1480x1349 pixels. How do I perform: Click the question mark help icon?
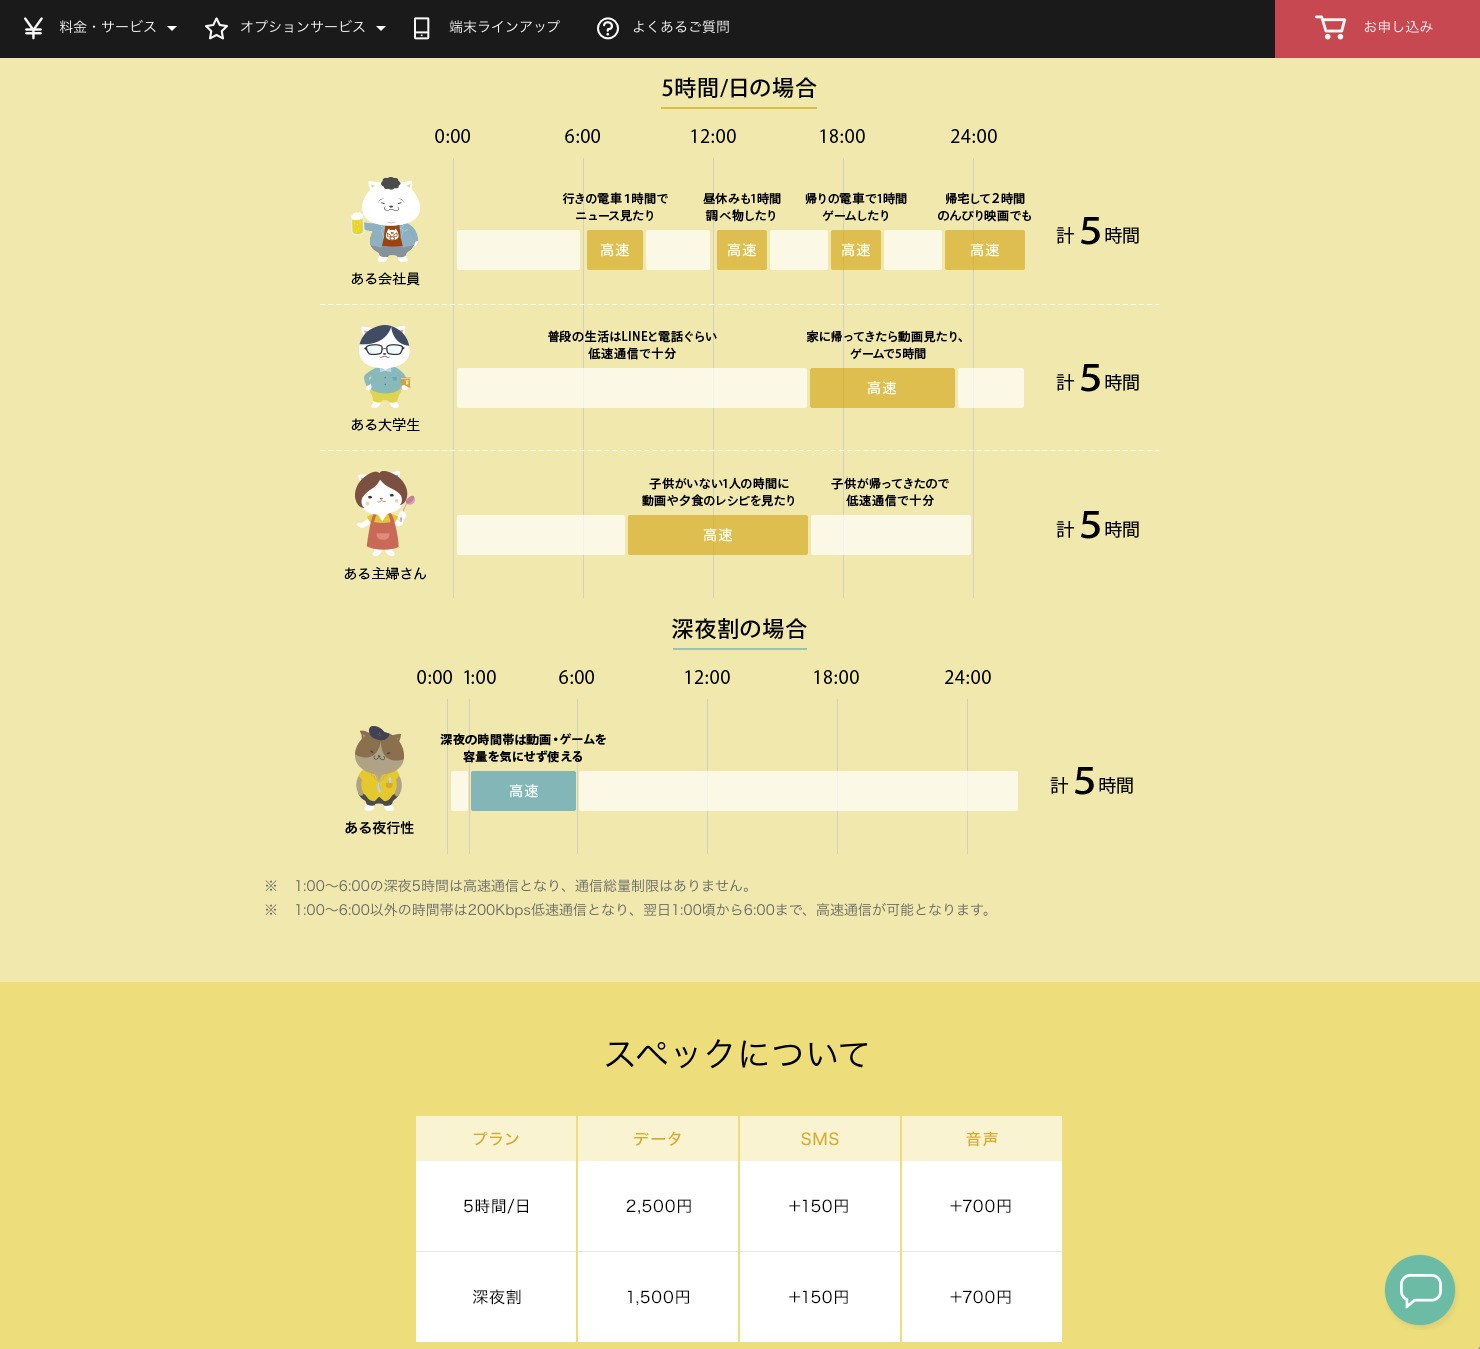pos(608,28)
